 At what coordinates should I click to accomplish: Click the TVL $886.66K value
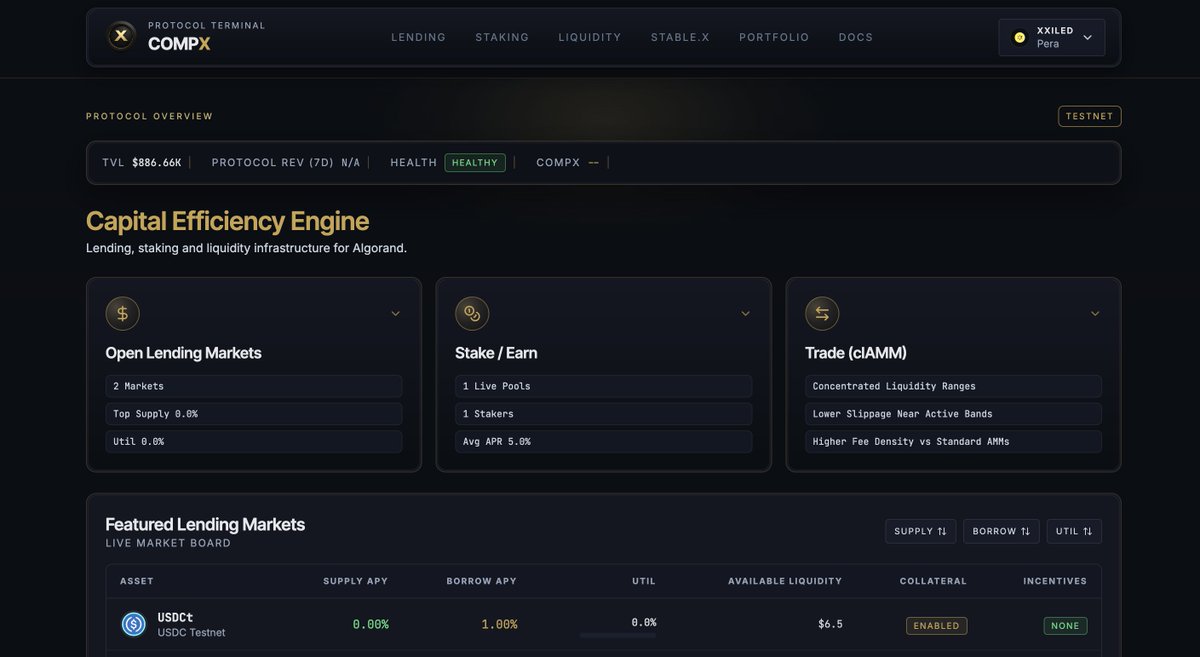tap(157, 162)
